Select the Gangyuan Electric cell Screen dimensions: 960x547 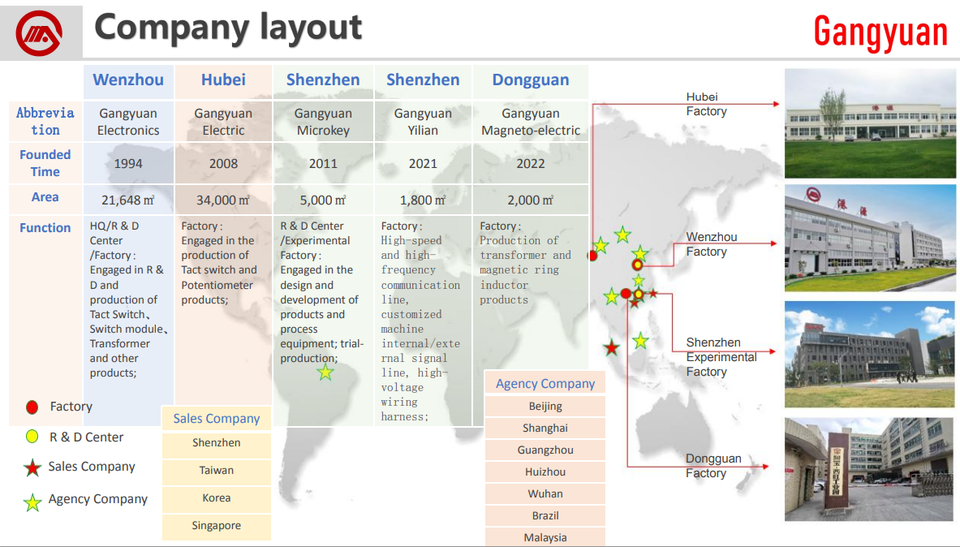[x=223, y=121]
